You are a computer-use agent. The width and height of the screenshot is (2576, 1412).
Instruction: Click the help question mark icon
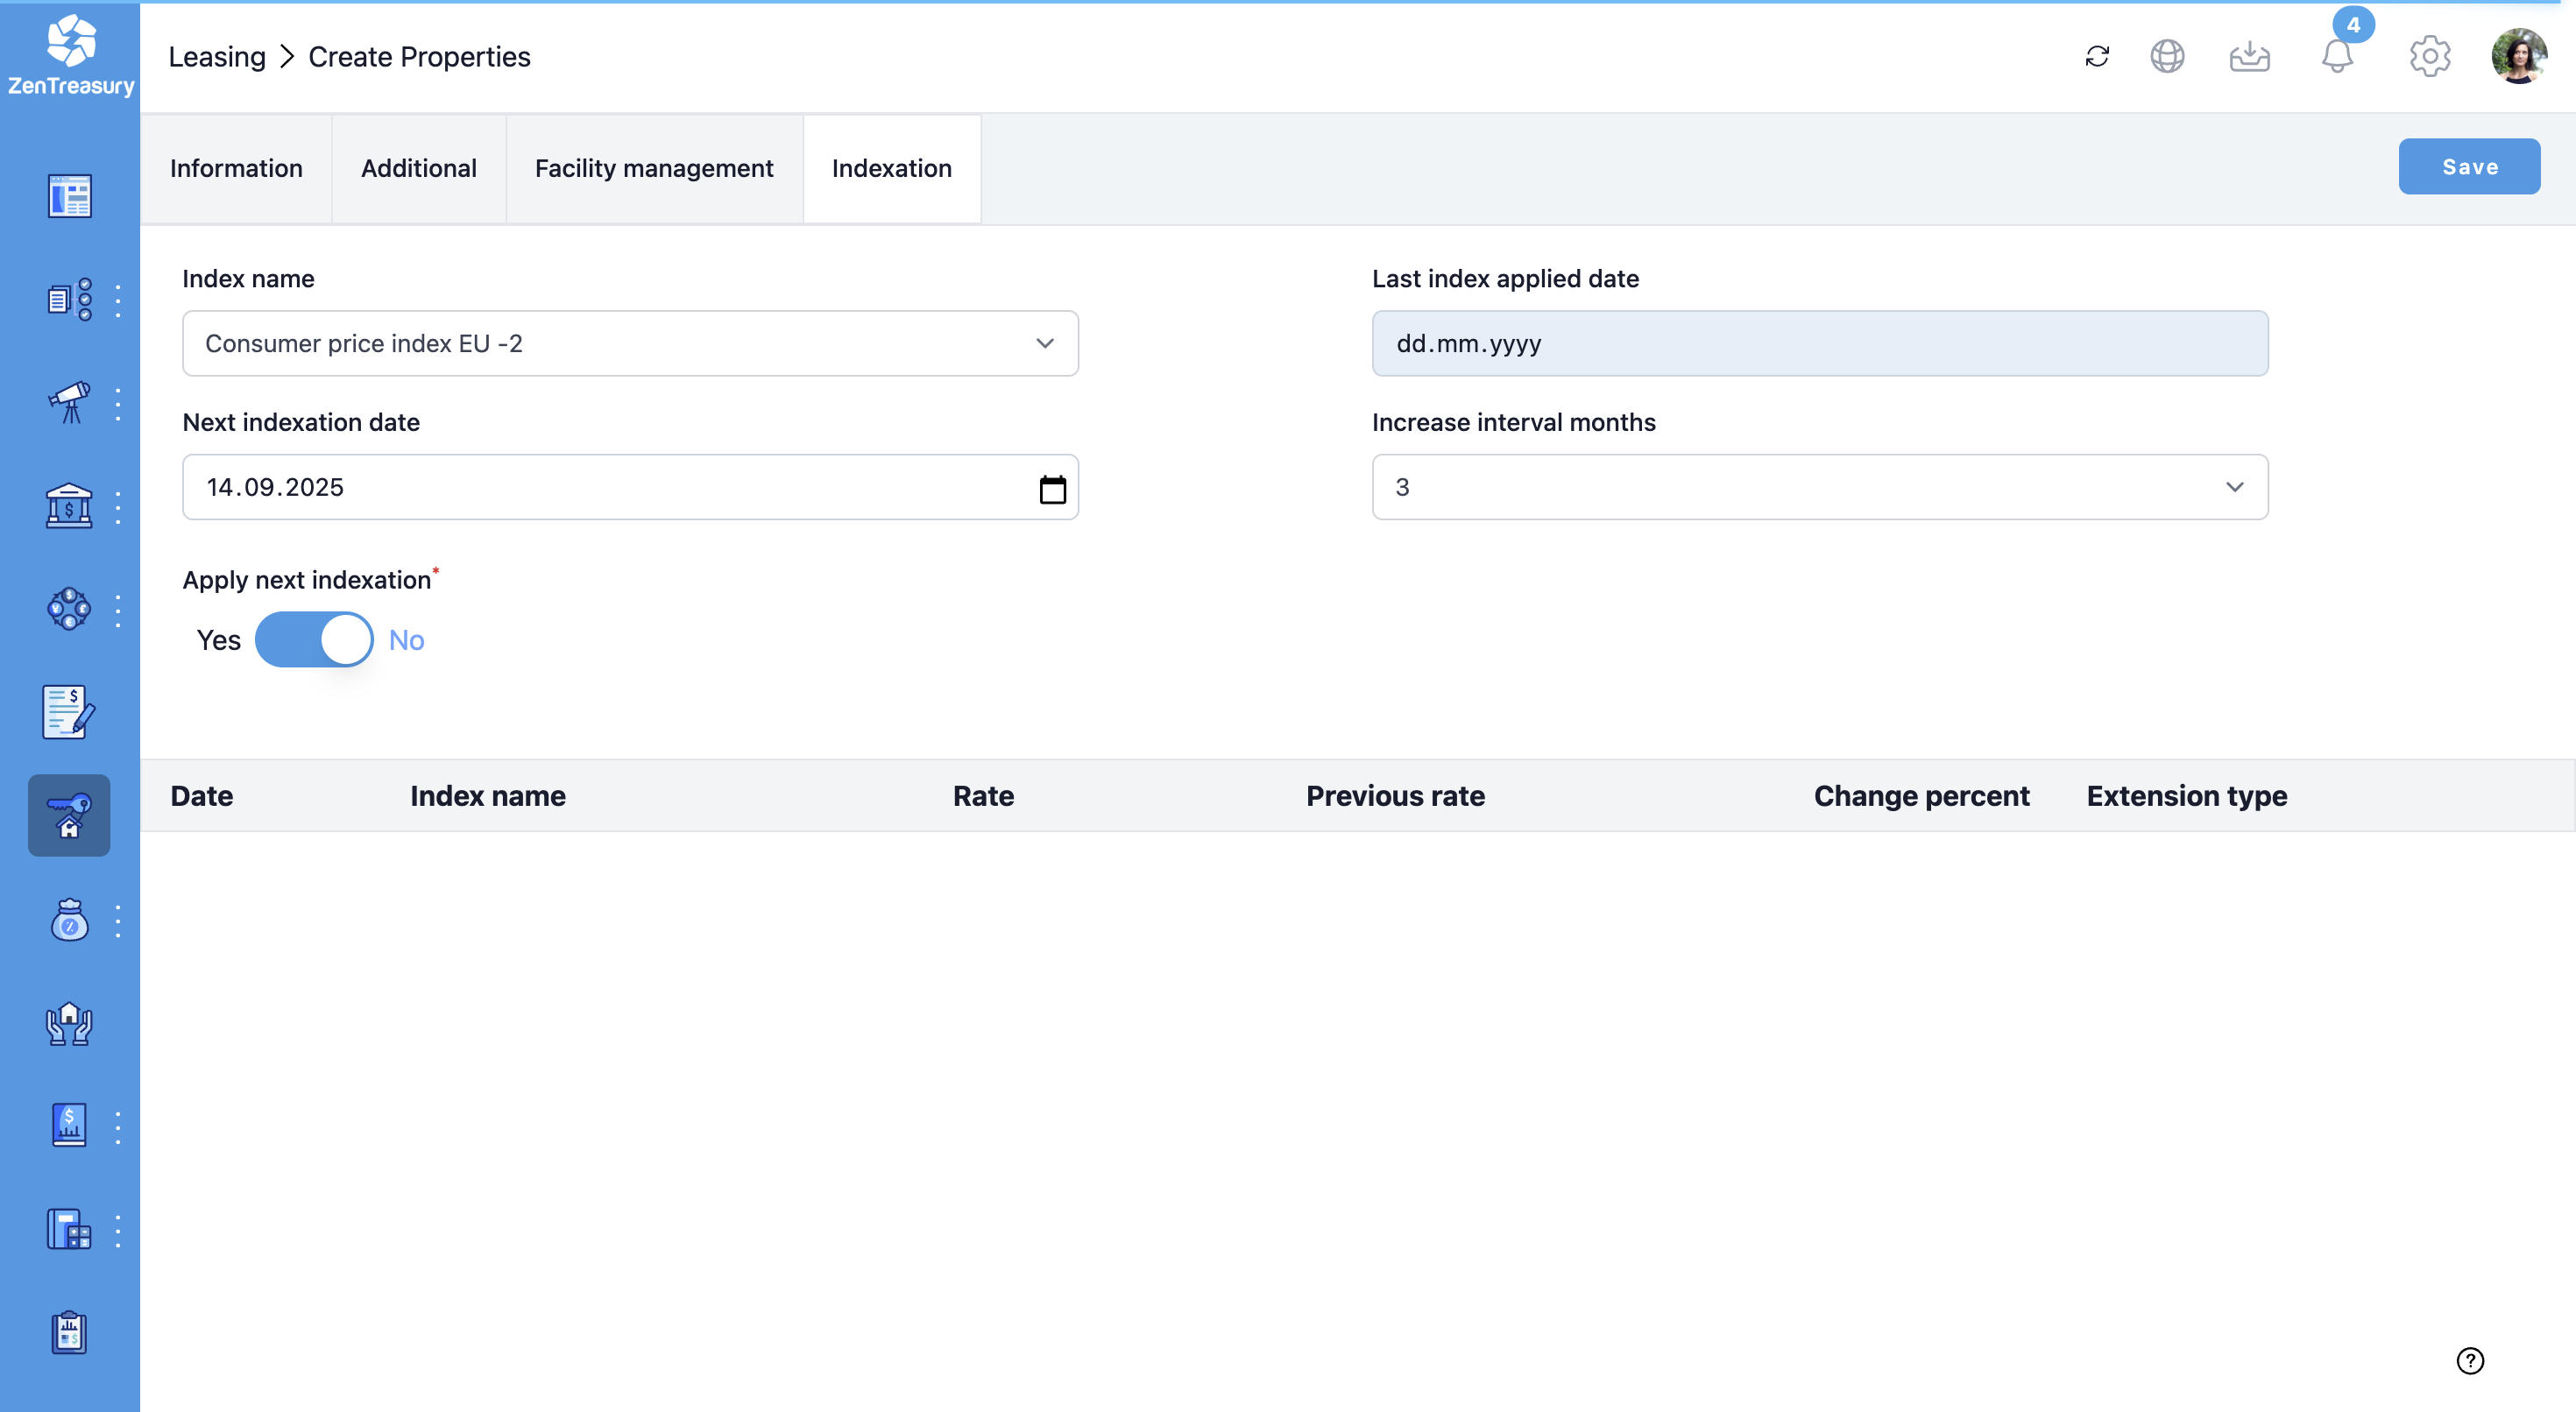click(x=2470, y=1360)
